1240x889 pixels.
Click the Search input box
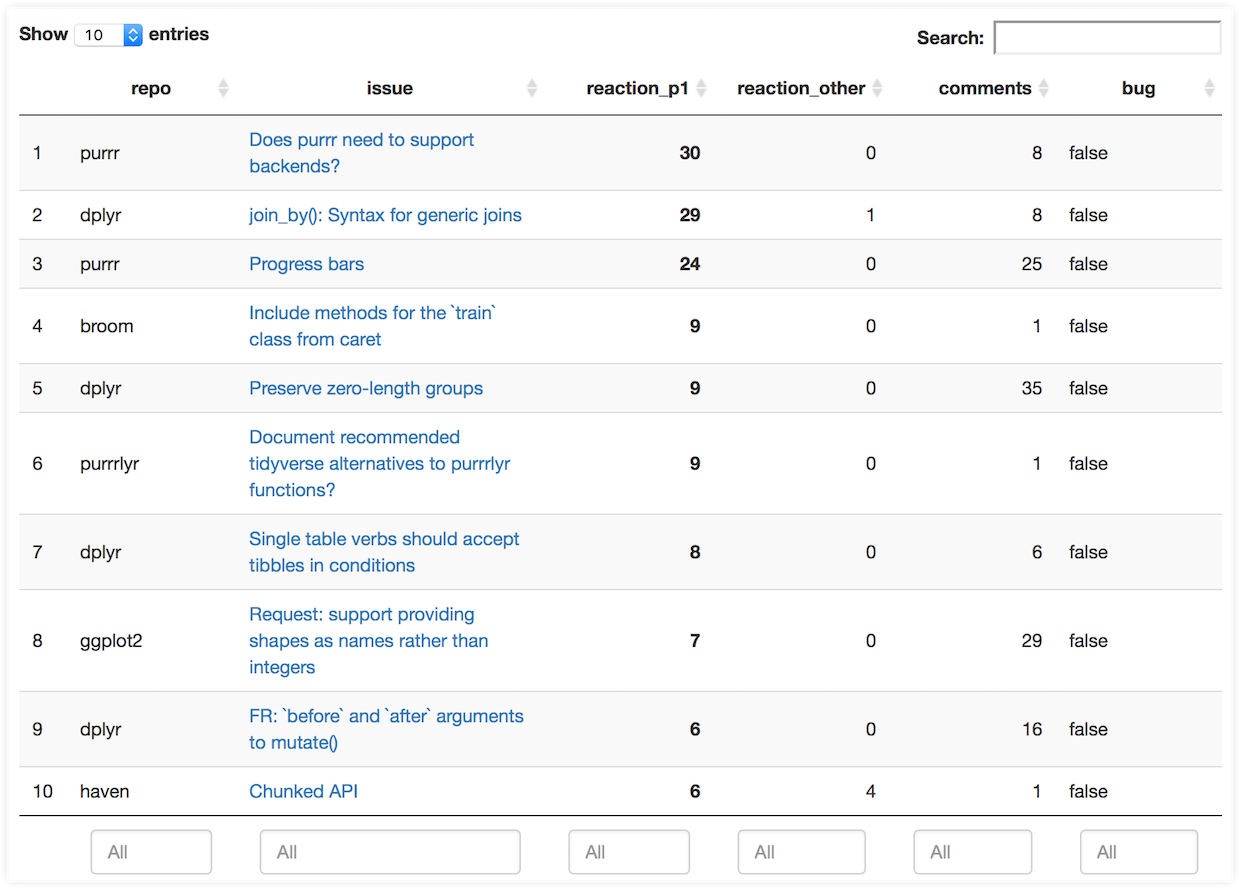point(1107,38)
